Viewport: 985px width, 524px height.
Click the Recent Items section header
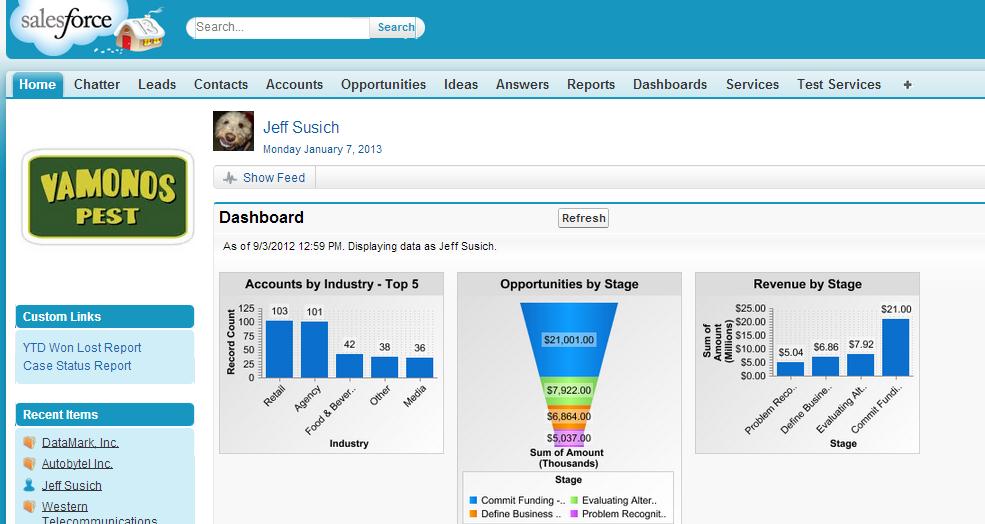(x=104, y=415)
